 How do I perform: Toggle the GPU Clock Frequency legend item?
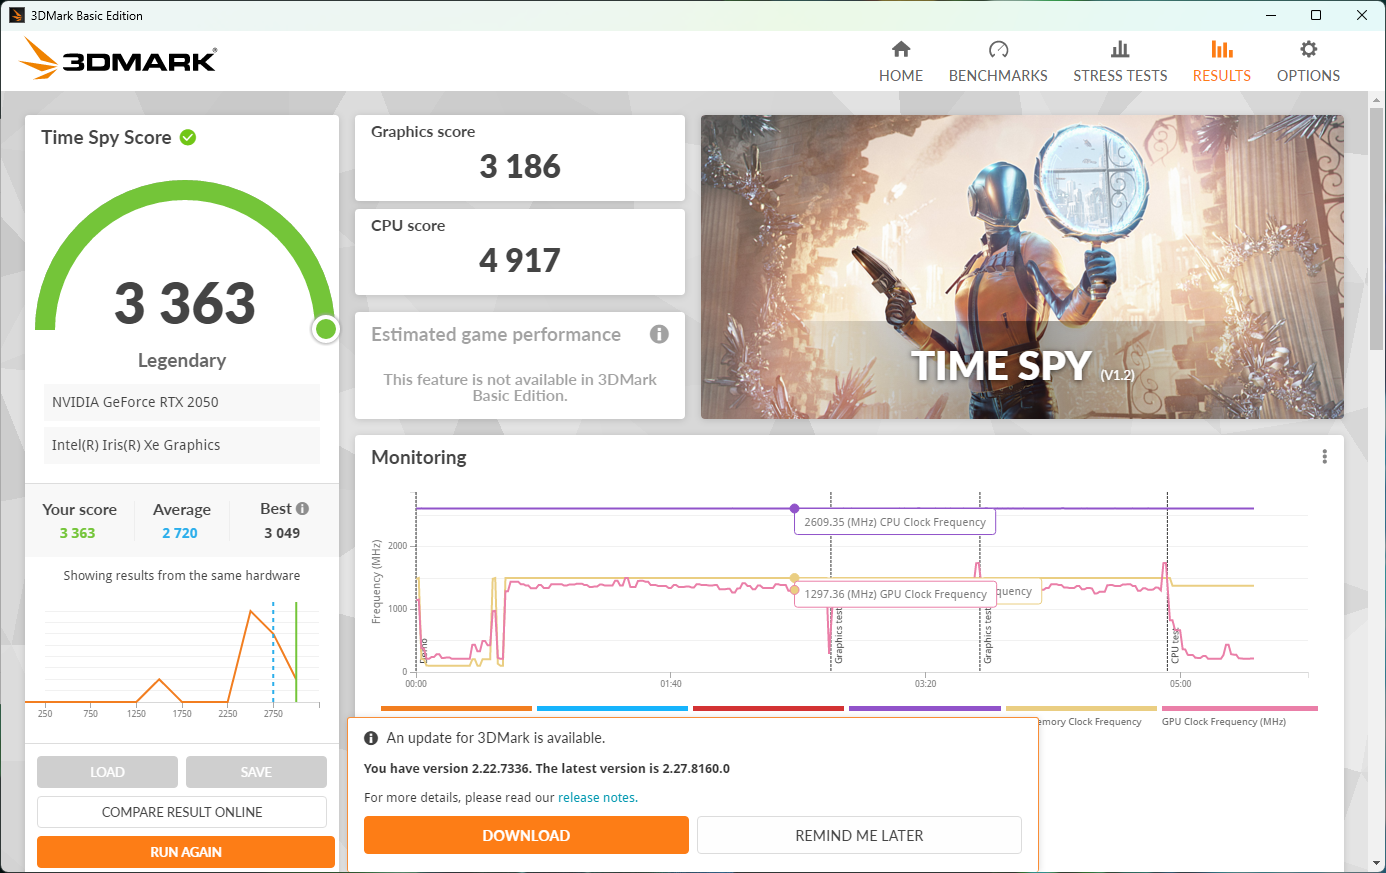[1223, 721]
